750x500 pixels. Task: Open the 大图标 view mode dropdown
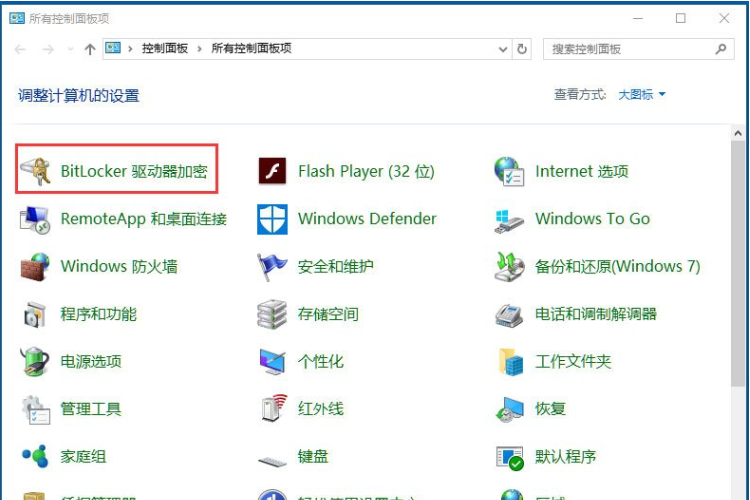pyautogui.click(x=641, y=94)
